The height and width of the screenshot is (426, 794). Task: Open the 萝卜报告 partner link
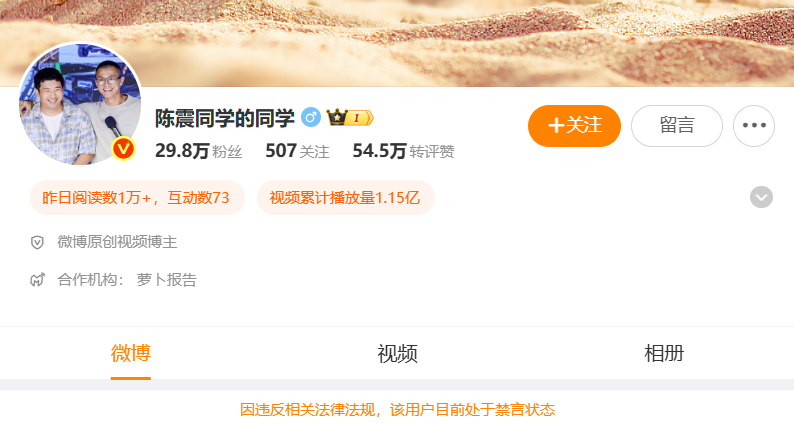pos(167,280)
